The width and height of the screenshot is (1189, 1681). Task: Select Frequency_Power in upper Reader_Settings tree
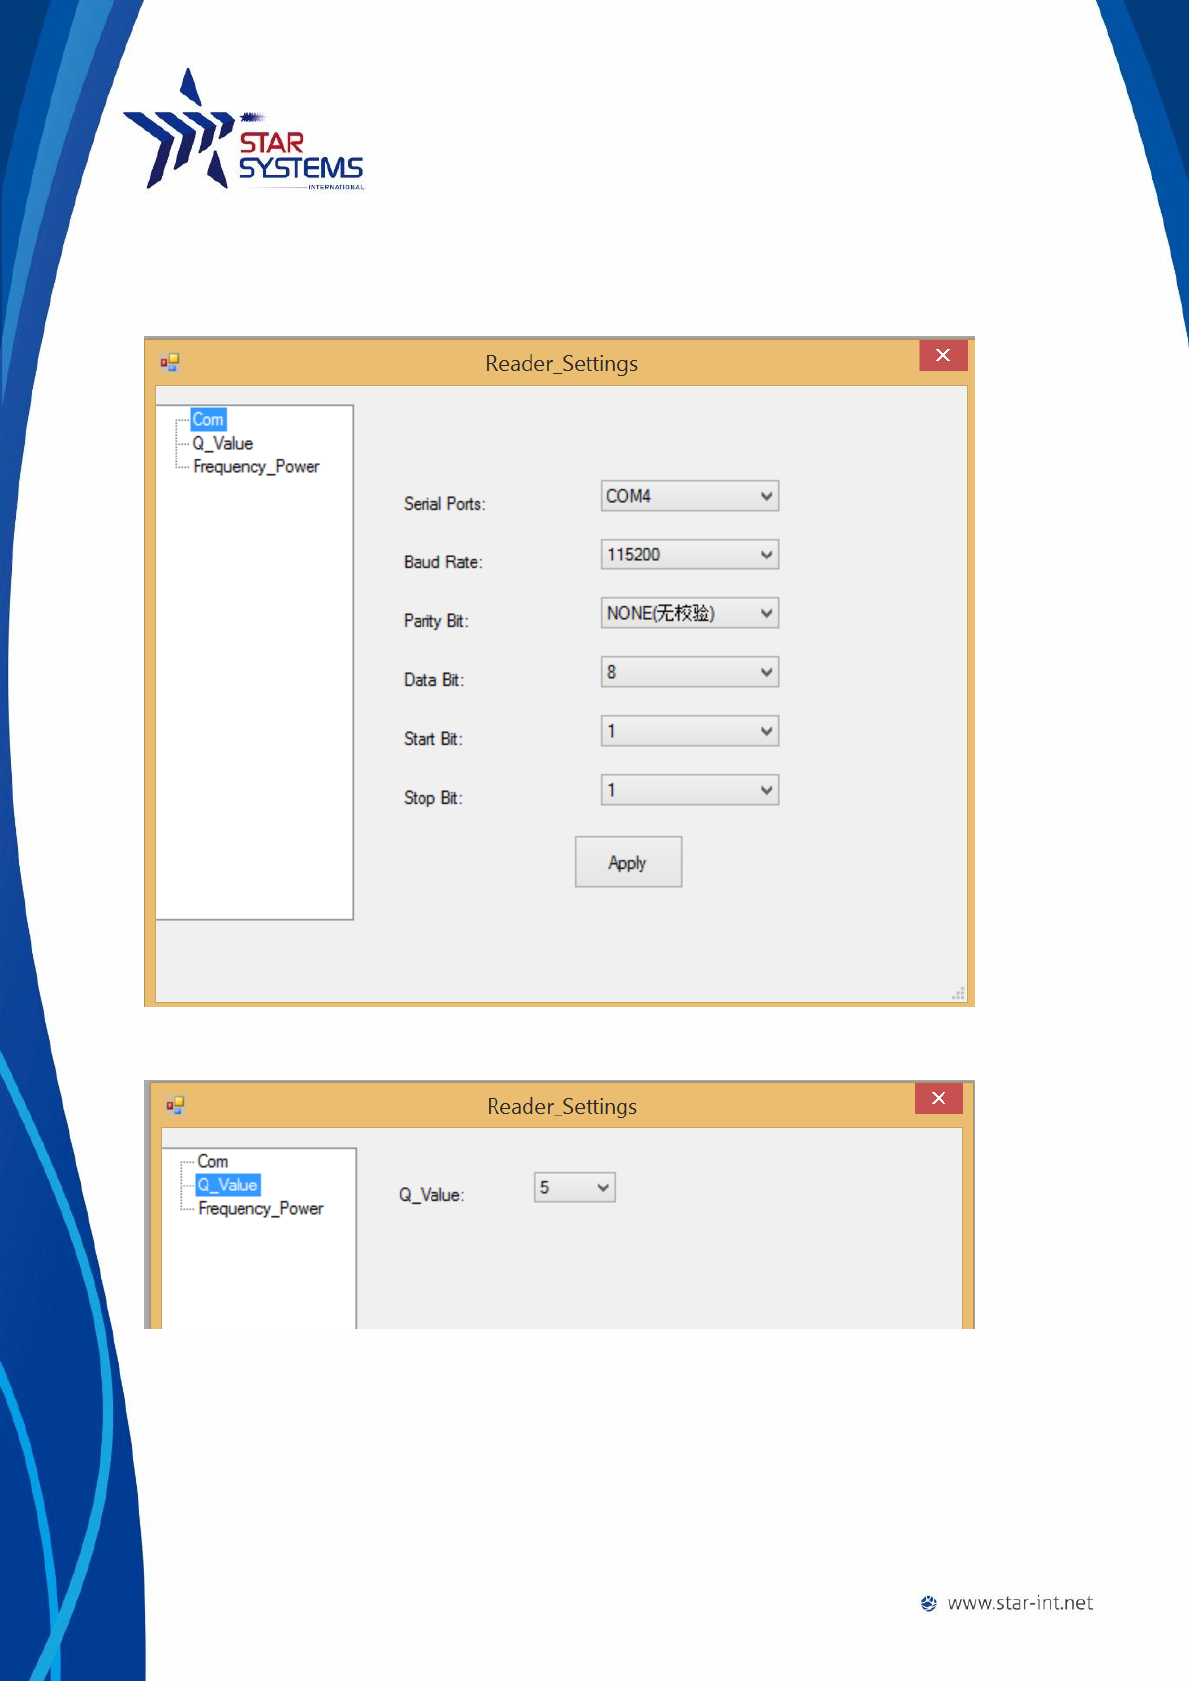256,467
